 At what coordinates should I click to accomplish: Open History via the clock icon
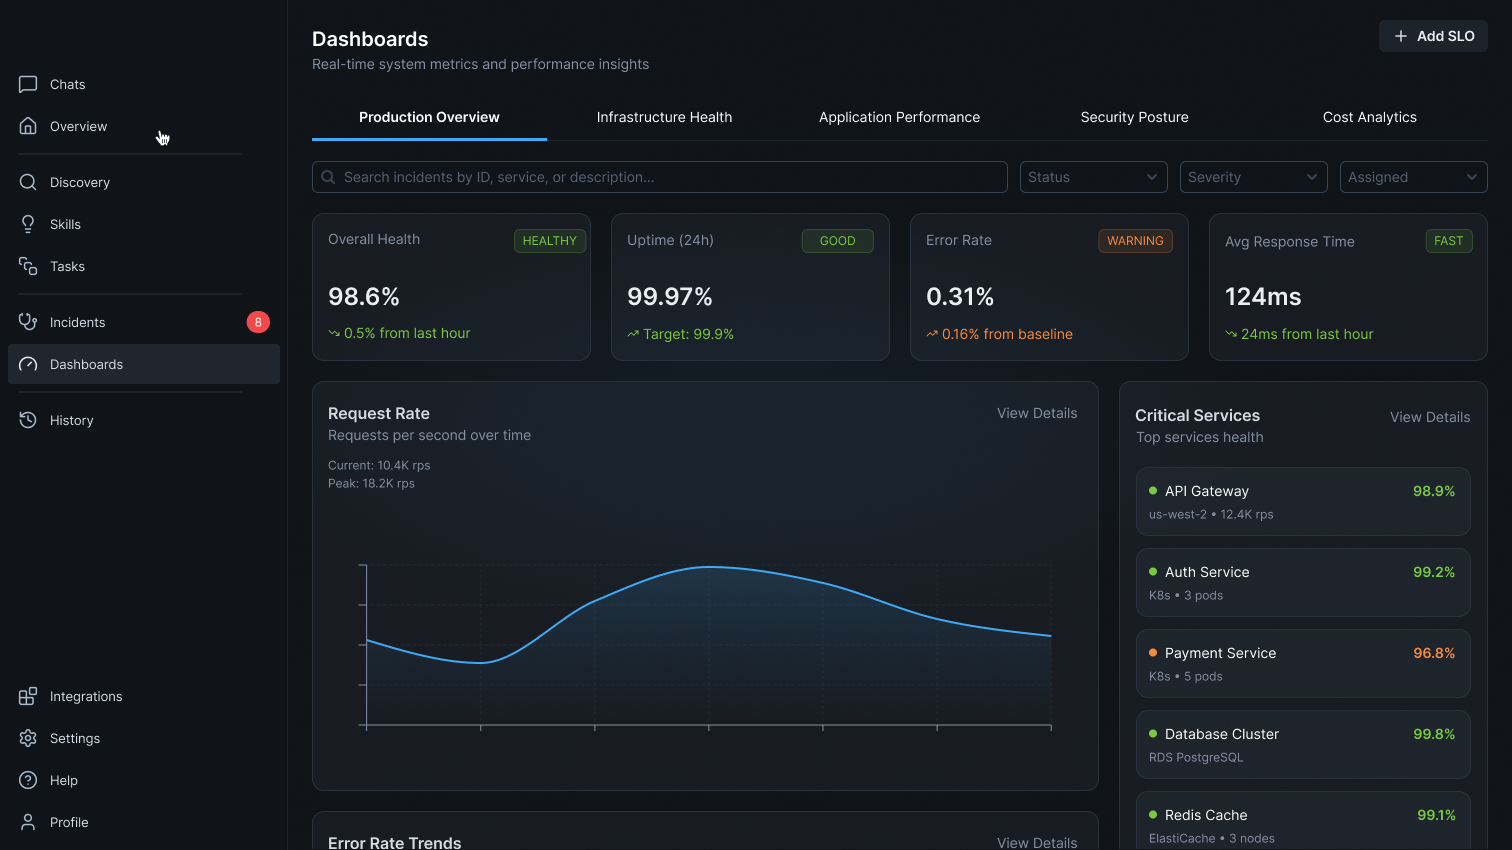click(x=28, y=420)
